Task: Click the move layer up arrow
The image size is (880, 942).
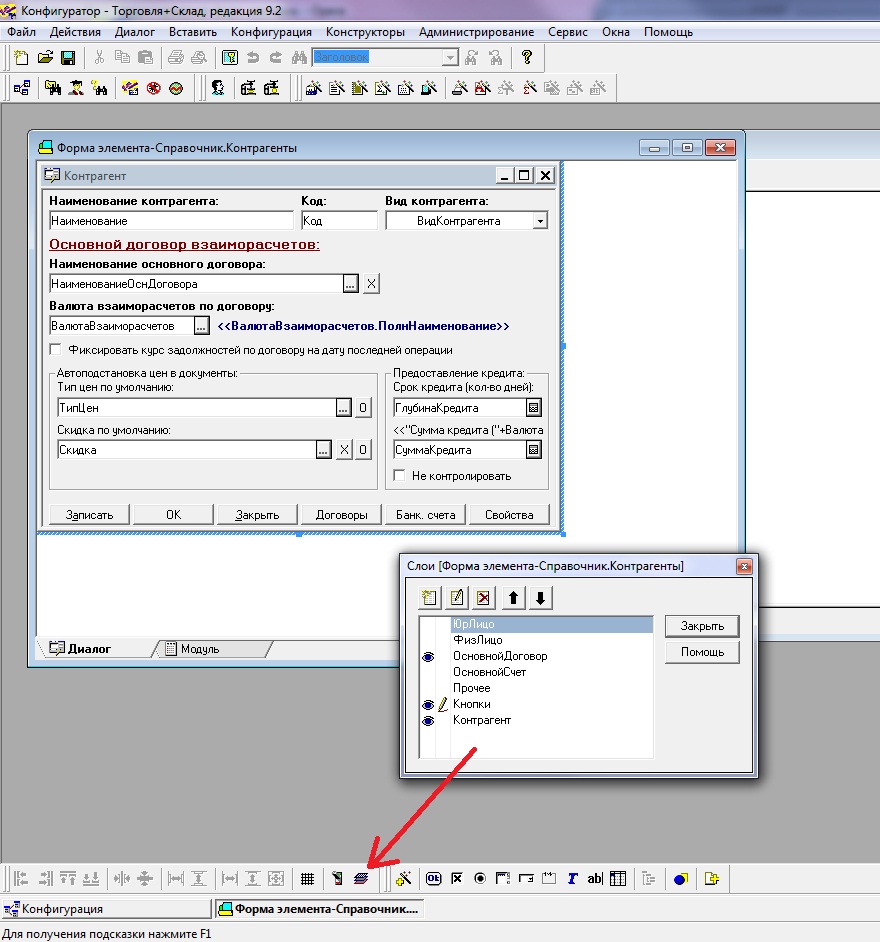Action: pos(513,598)
